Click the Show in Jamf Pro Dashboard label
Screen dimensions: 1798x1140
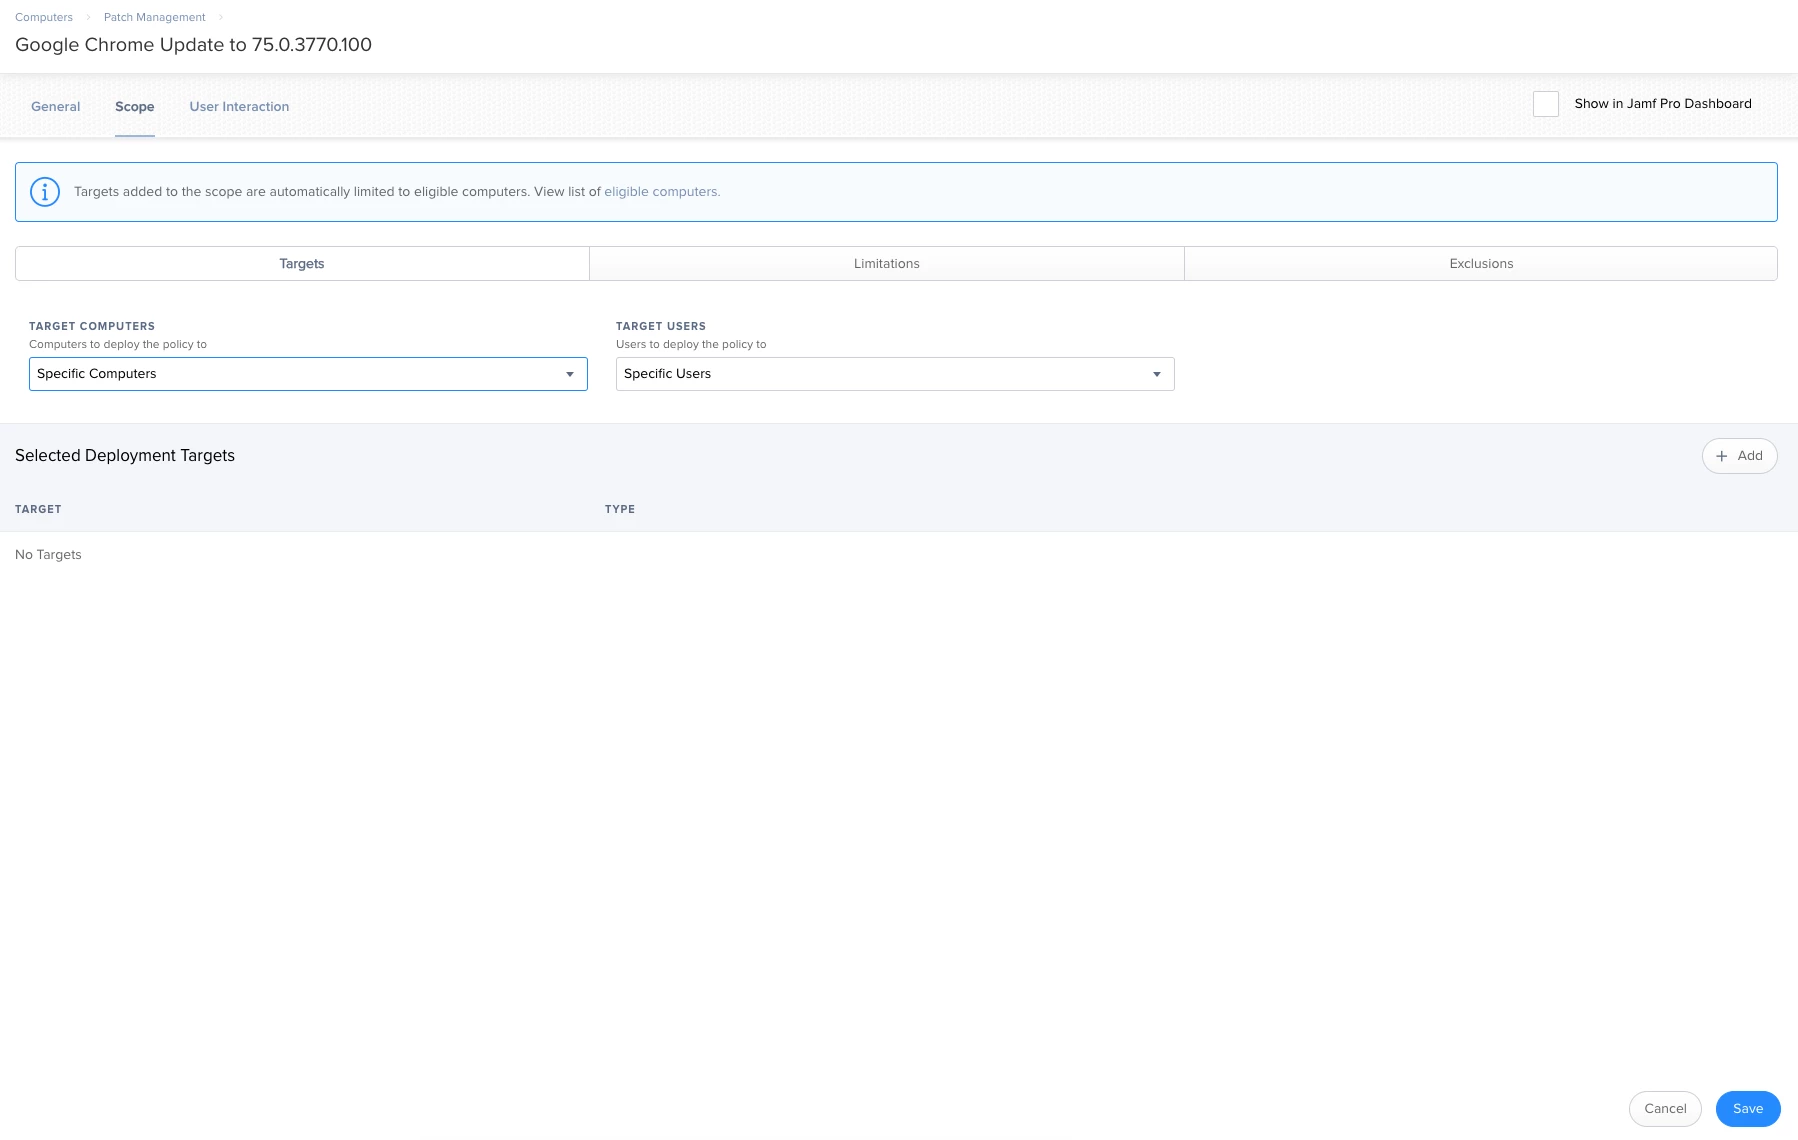(1663, 104)
